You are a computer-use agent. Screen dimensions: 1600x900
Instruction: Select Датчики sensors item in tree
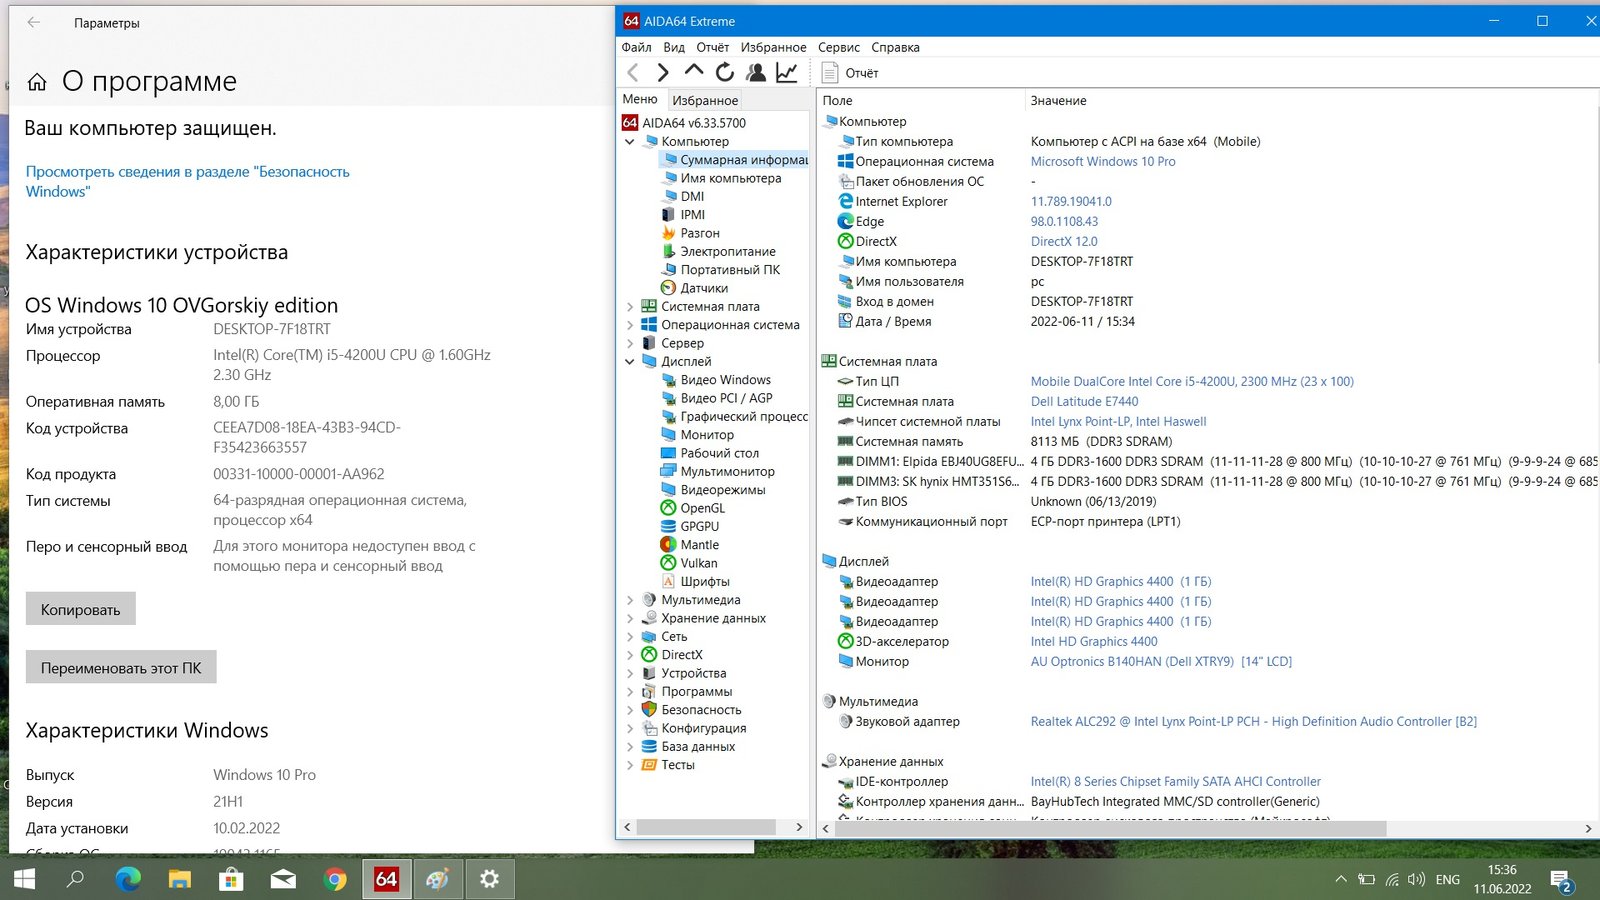(x=704, y=288)
